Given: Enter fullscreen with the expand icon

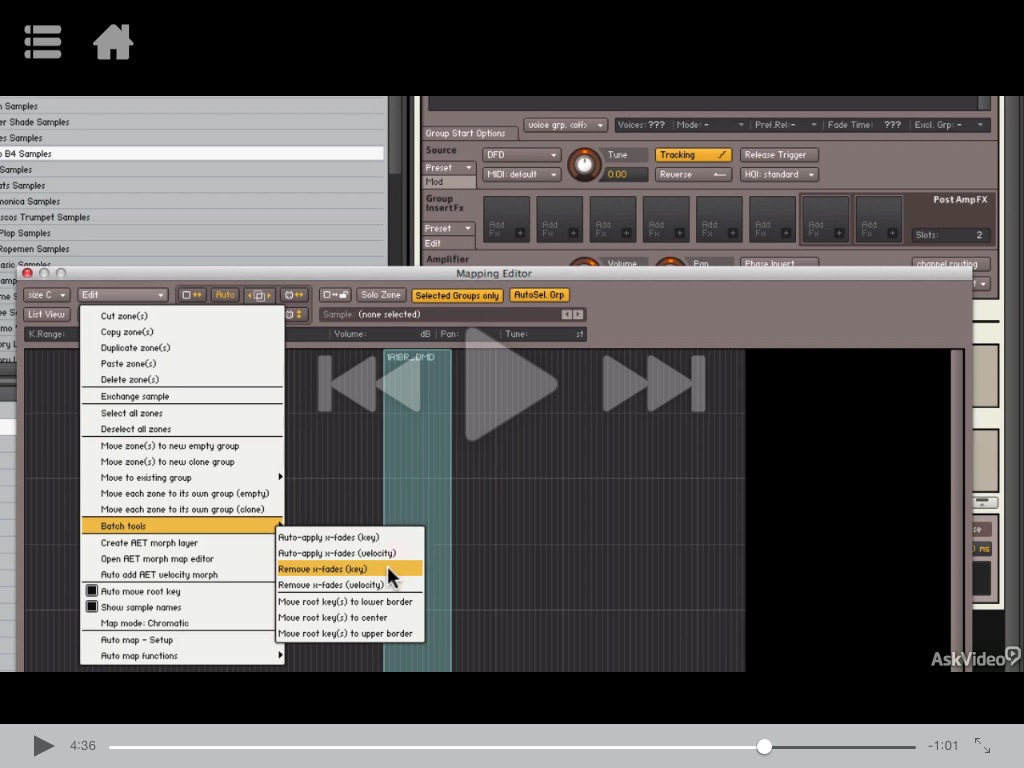Looking at the screenshot, I should [982, 746].
